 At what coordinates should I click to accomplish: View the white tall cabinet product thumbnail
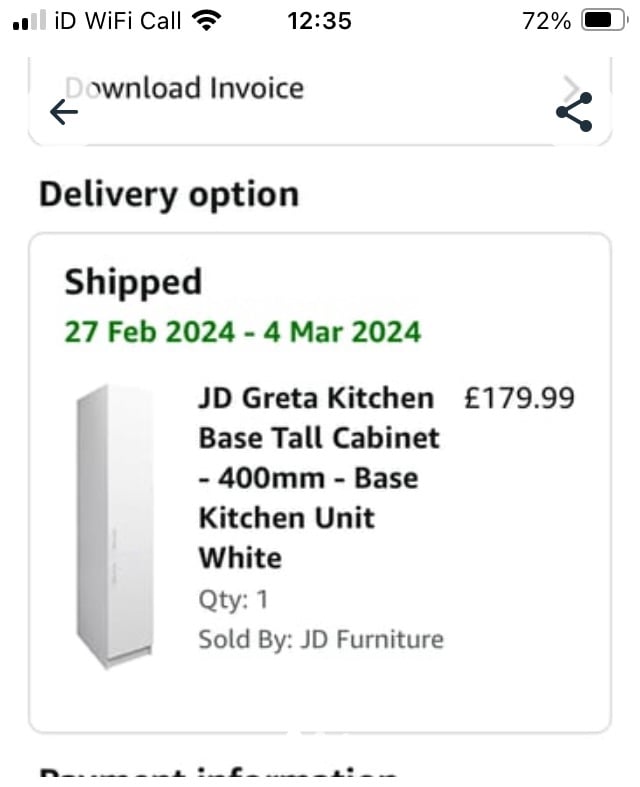point(114,526)
